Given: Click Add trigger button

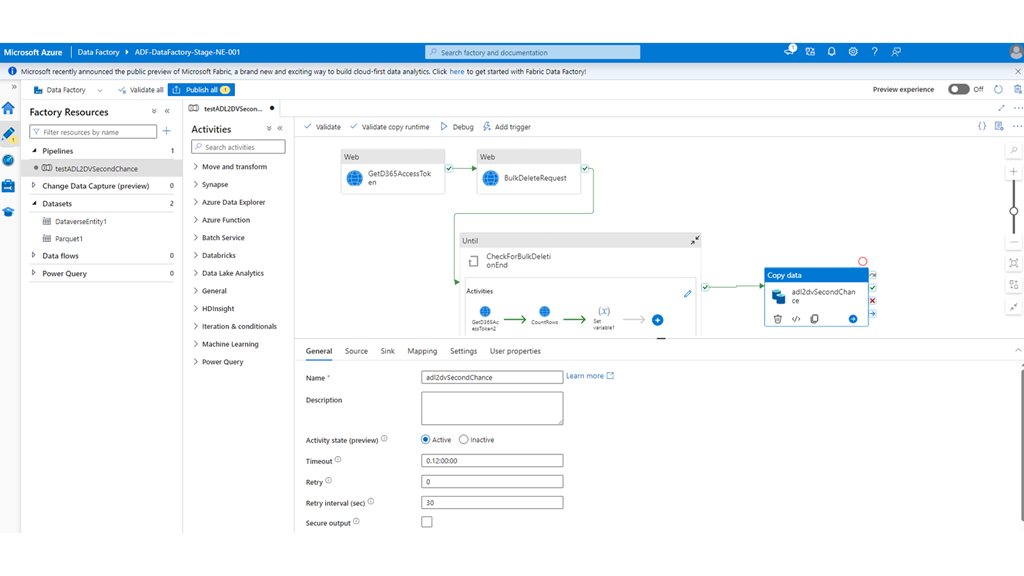Looking at the screenshot, I should coord(507,127).
